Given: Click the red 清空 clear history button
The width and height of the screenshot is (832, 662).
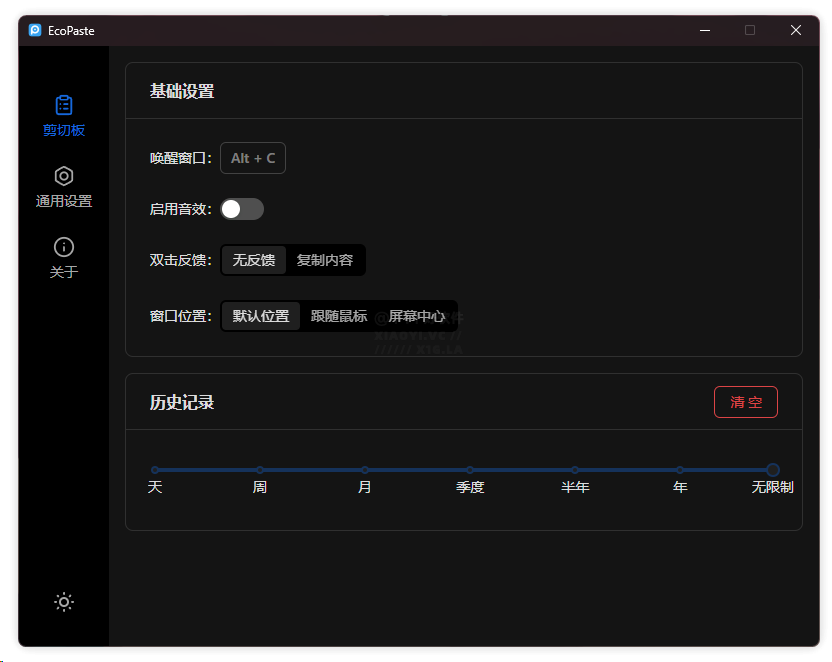Looking at the screenshot, I should [746, 402].
